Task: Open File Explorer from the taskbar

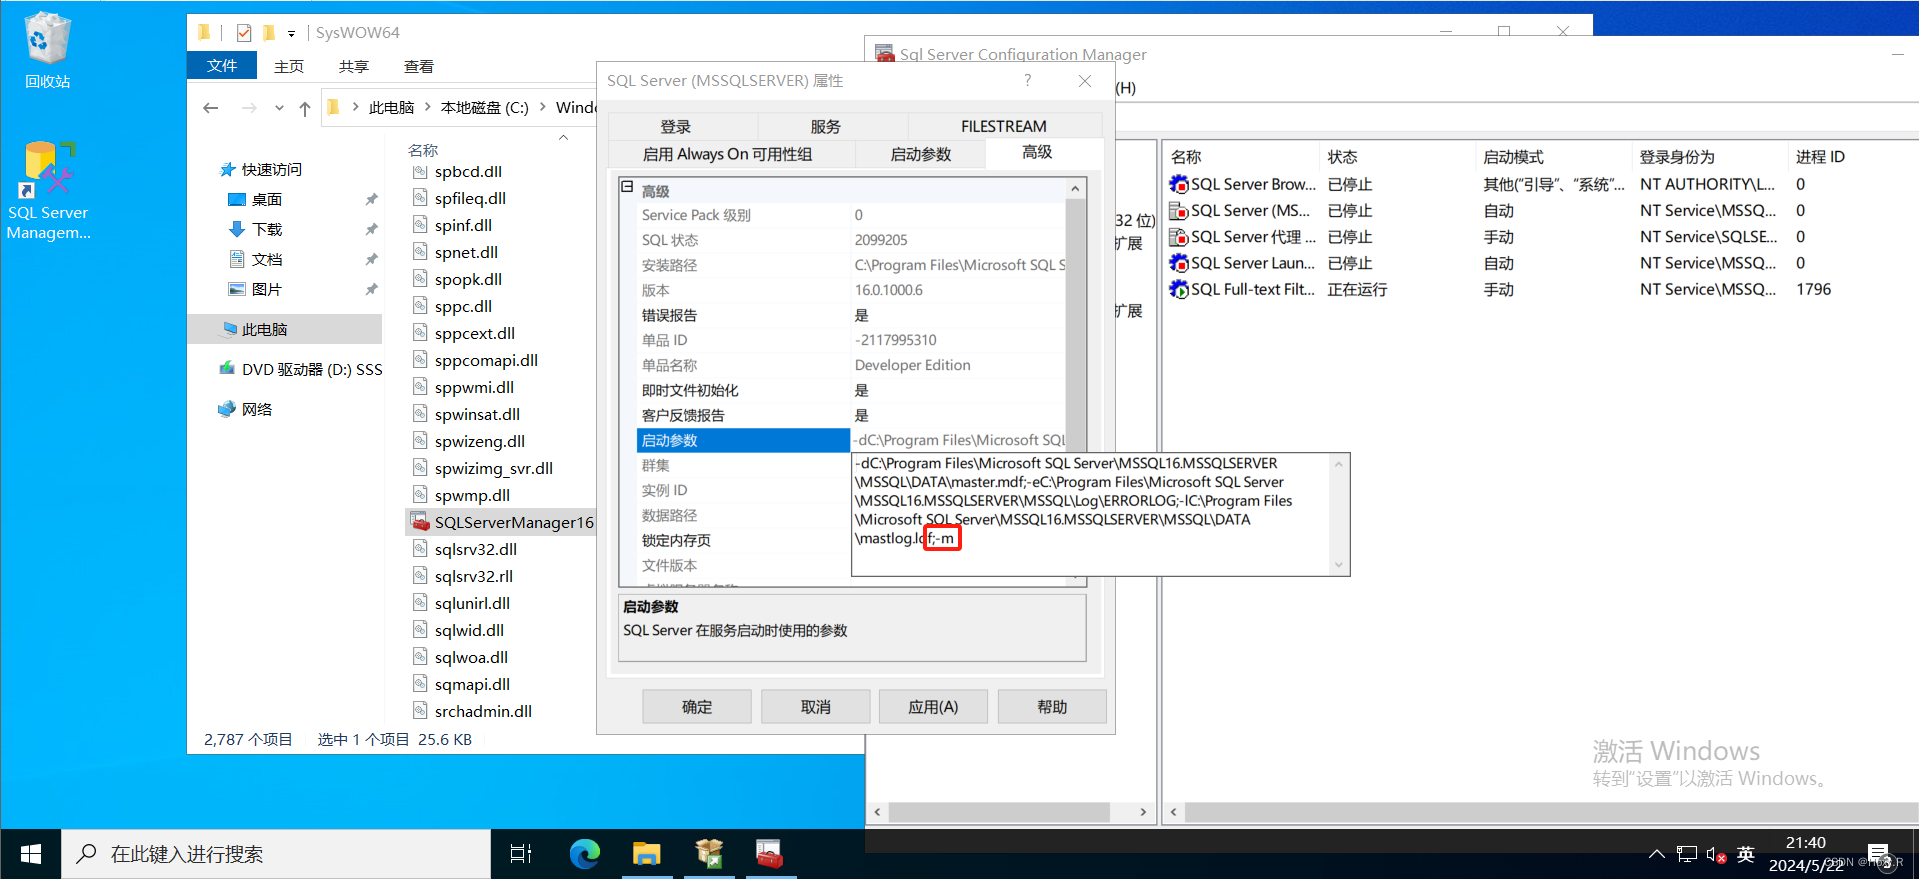Action: [647, 854]
